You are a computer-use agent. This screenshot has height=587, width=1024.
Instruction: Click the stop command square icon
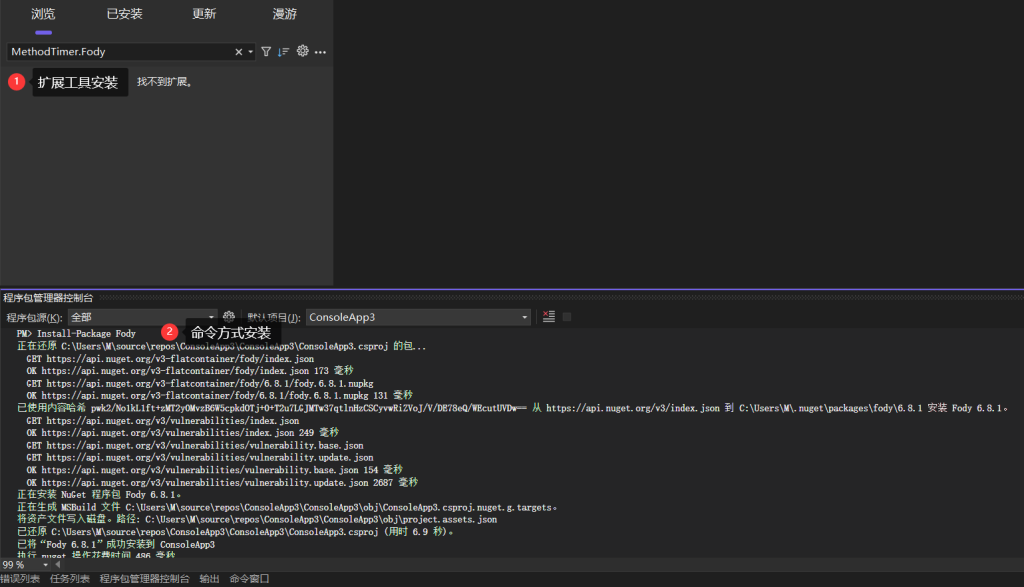click(x=567, y=316)
